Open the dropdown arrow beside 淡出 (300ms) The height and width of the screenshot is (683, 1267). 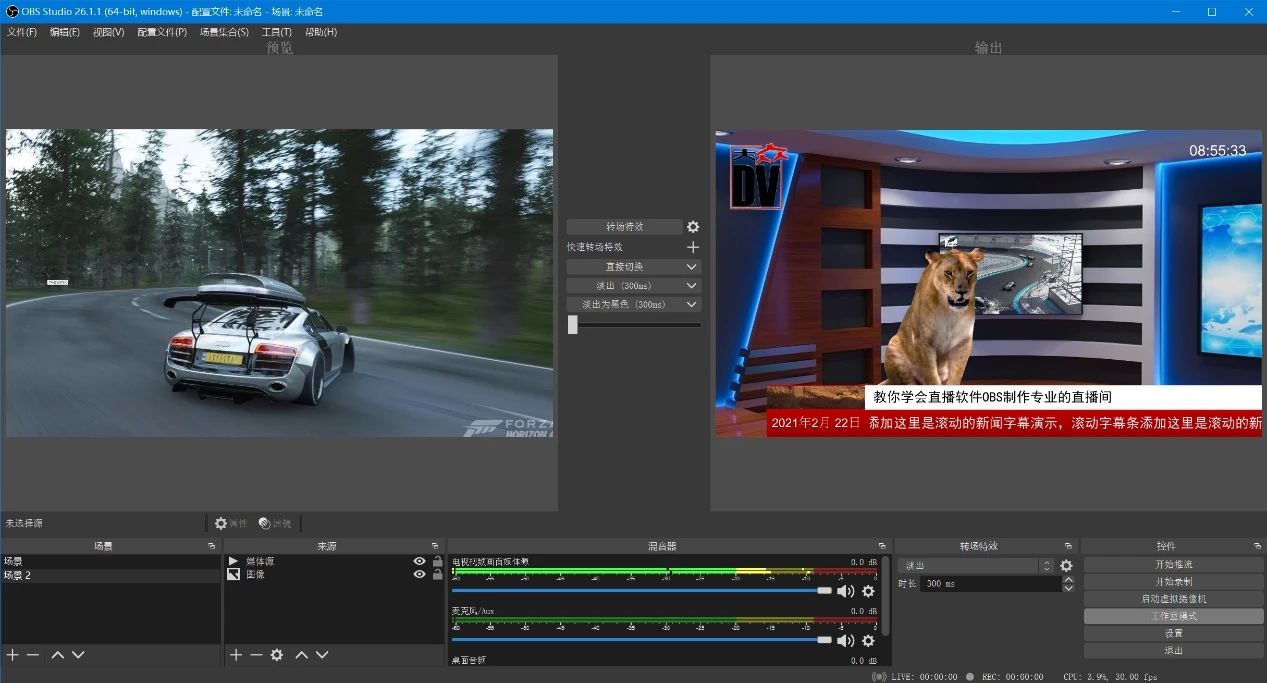[692, 286]
